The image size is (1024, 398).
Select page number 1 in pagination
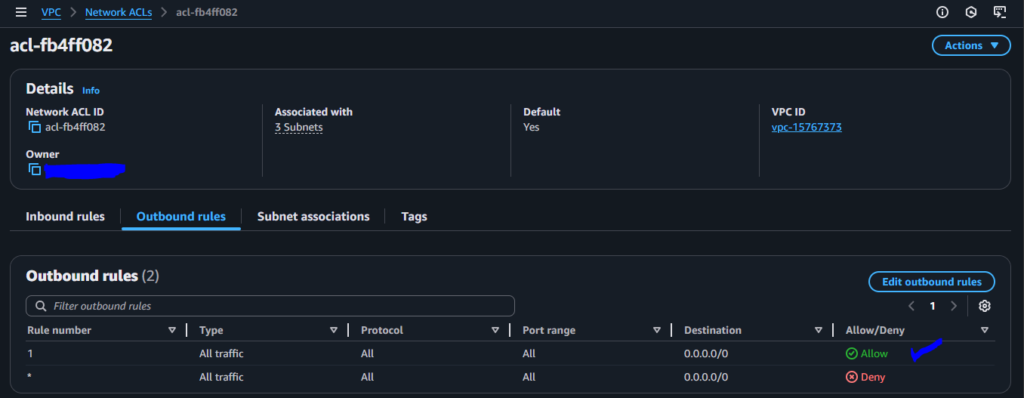point(933,306)
